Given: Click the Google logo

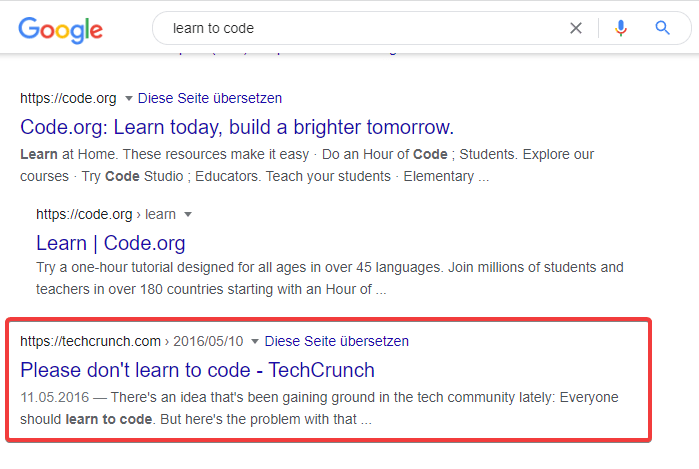Looking at the screenshot, I should point(60,30).
